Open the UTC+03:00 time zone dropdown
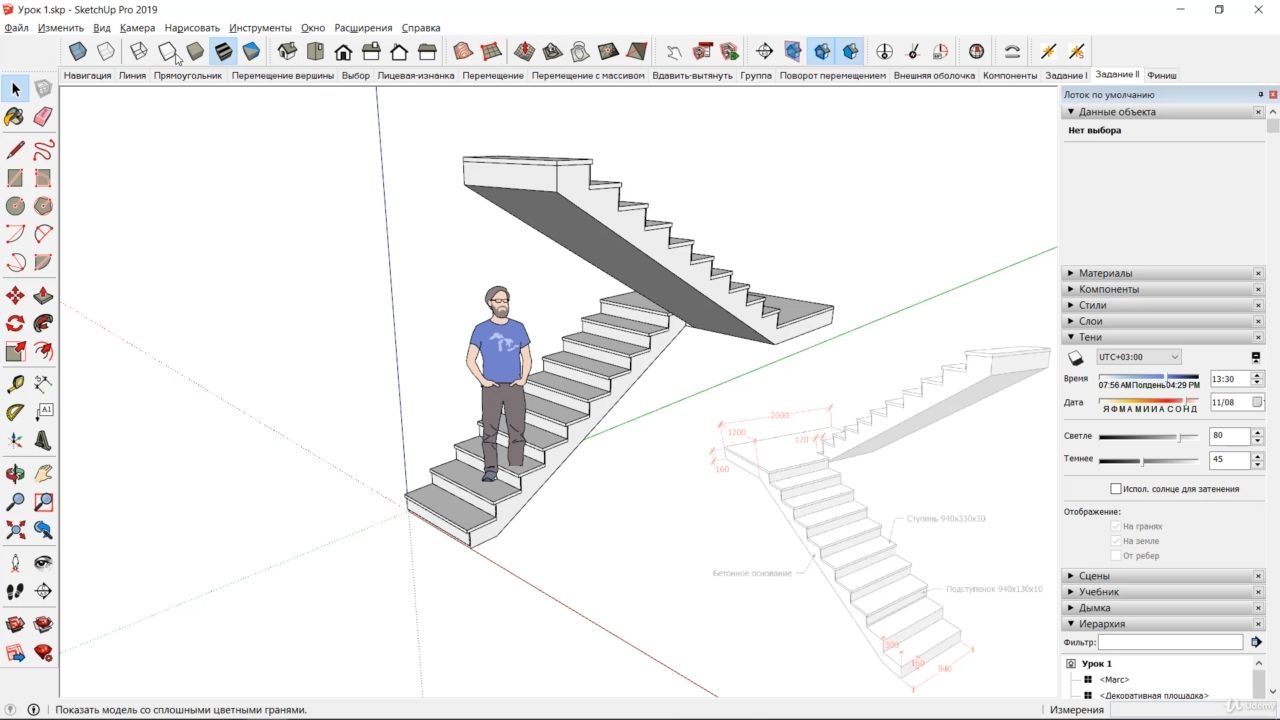The width and height of the screenshot is (1280, 720). [x=1138, y=357]
